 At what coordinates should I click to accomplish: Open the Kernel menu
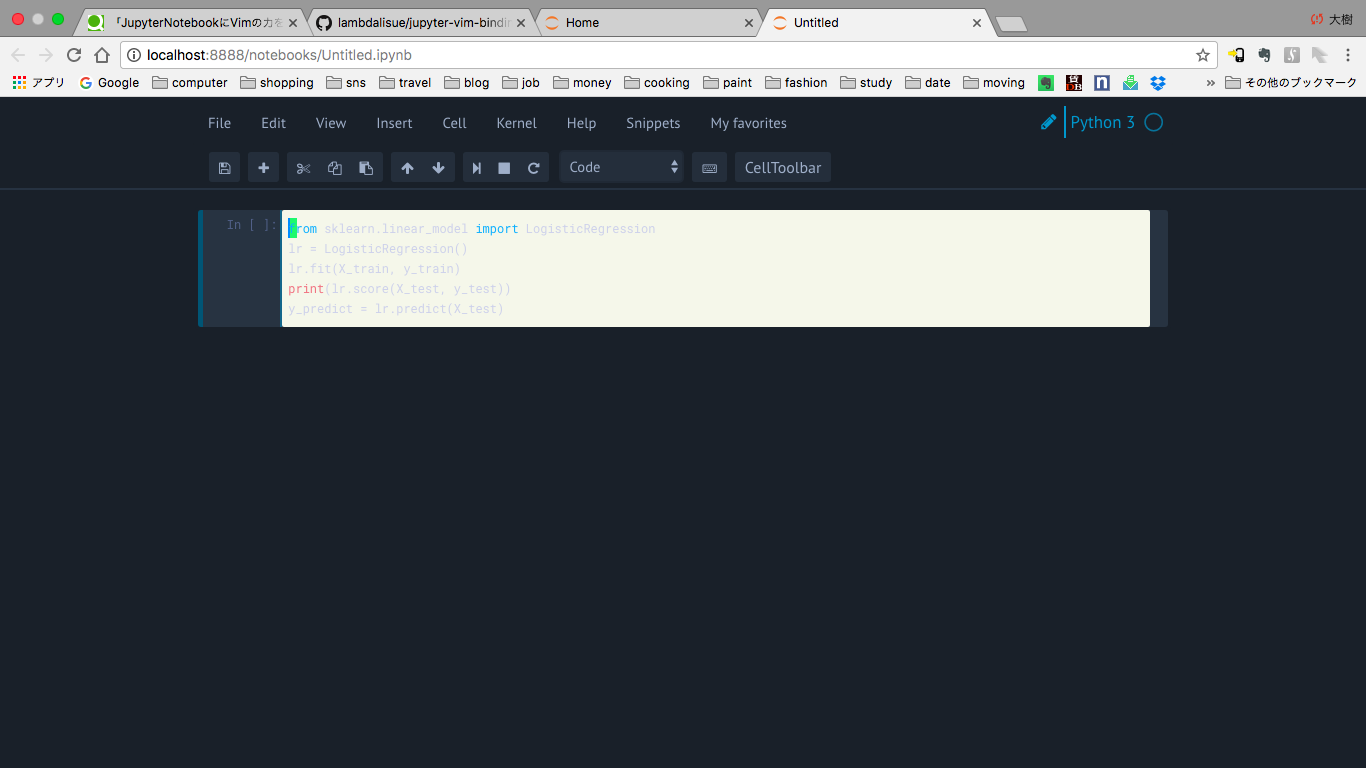point(516,123)
